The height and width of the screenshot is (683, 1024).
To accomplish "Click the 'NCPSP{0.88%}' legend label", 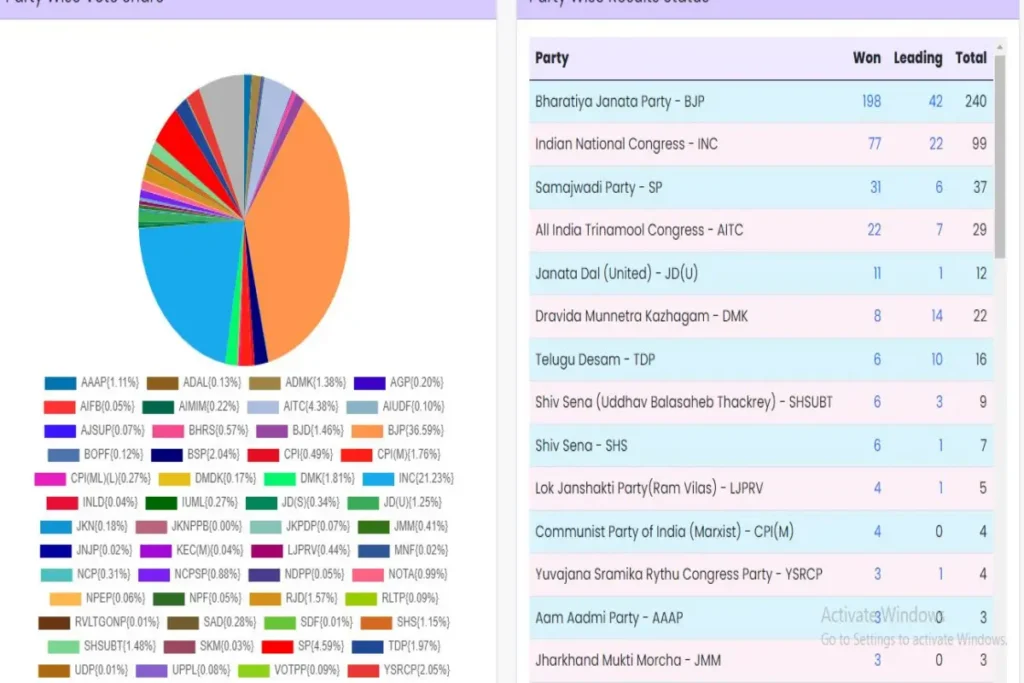I will pyautogui.click(x=207, y=575).
